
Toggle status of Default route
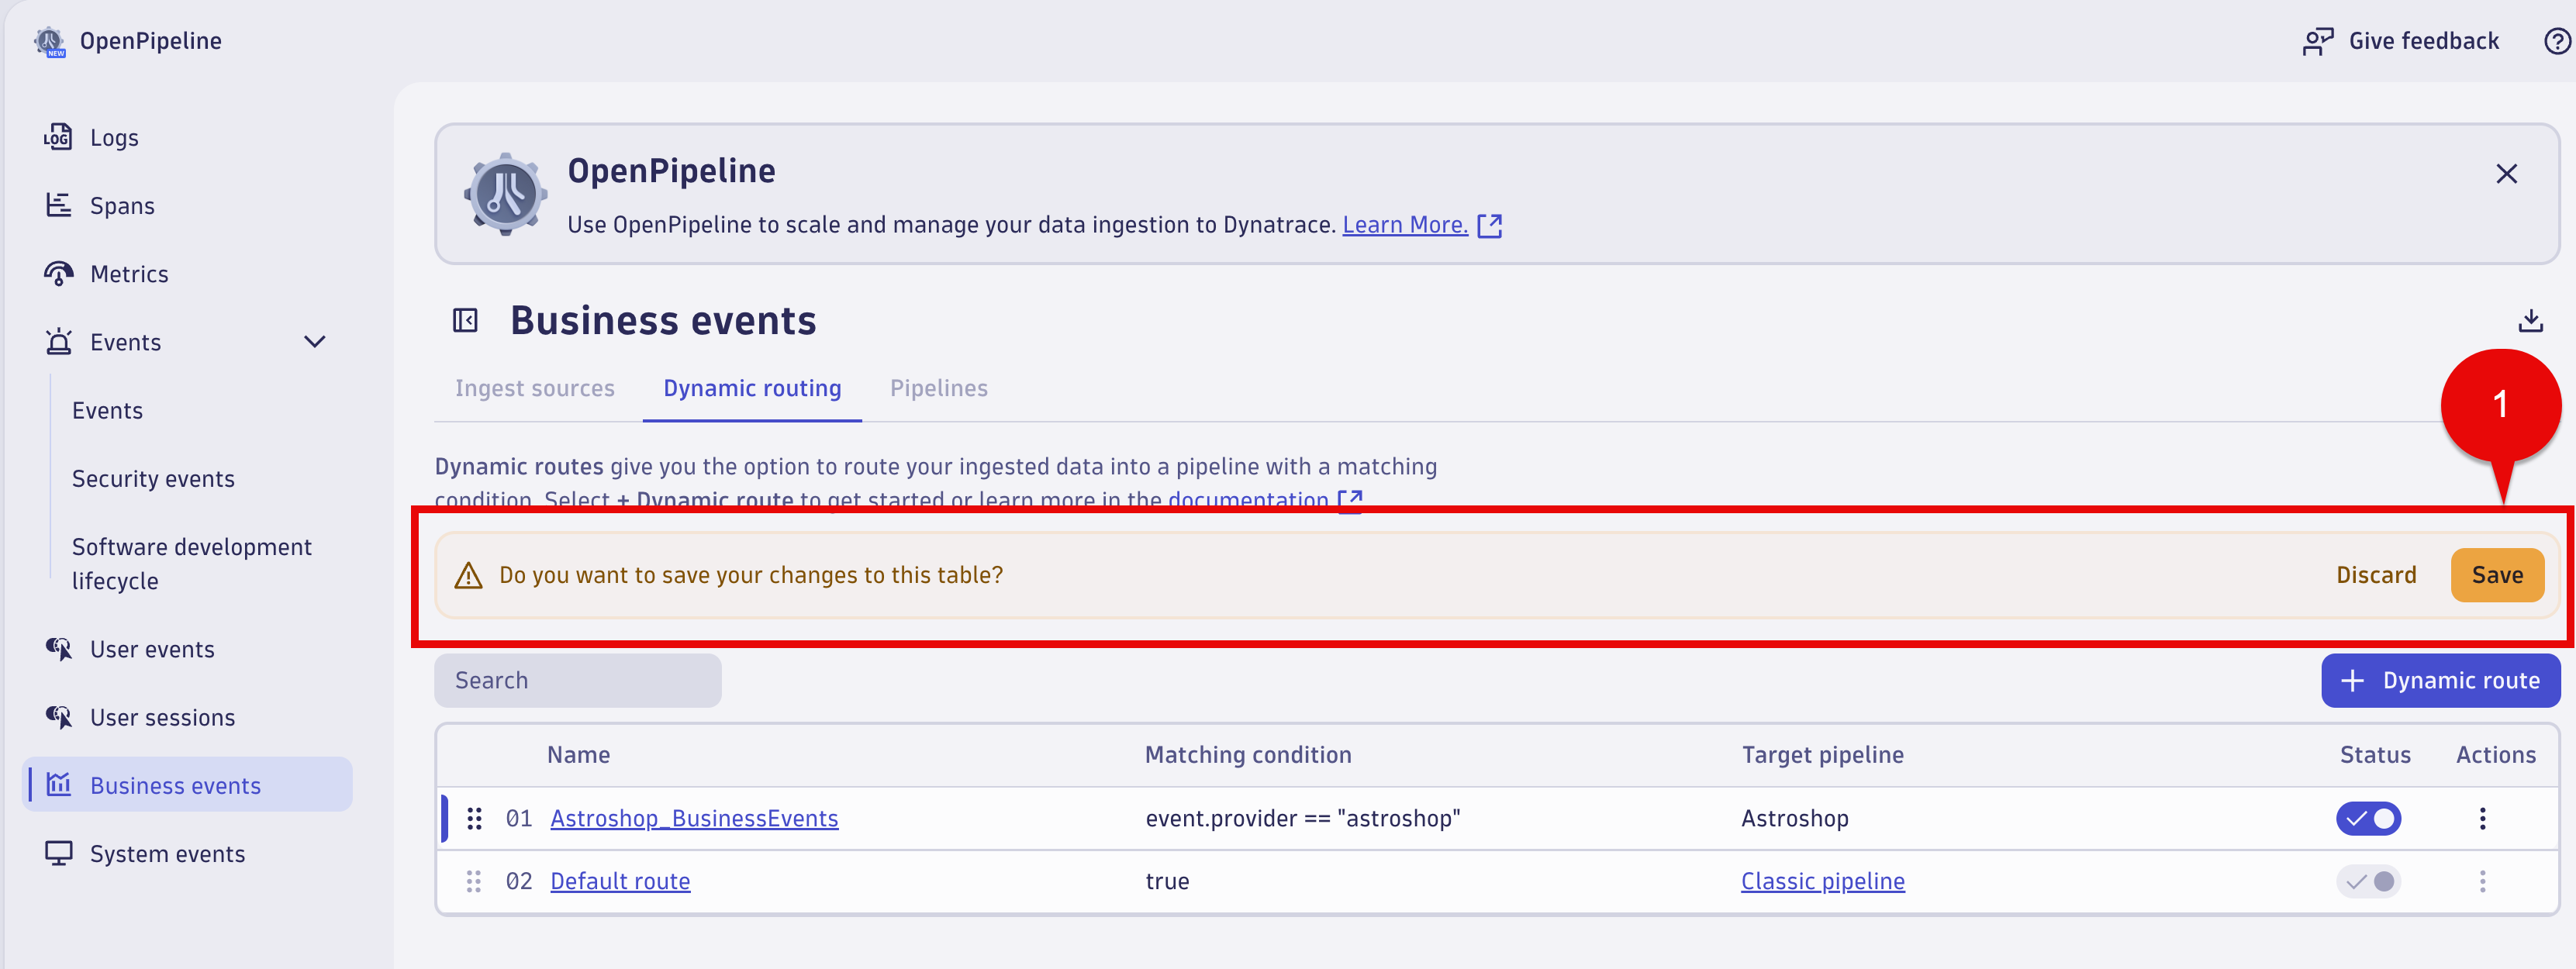pos(2368,881)
